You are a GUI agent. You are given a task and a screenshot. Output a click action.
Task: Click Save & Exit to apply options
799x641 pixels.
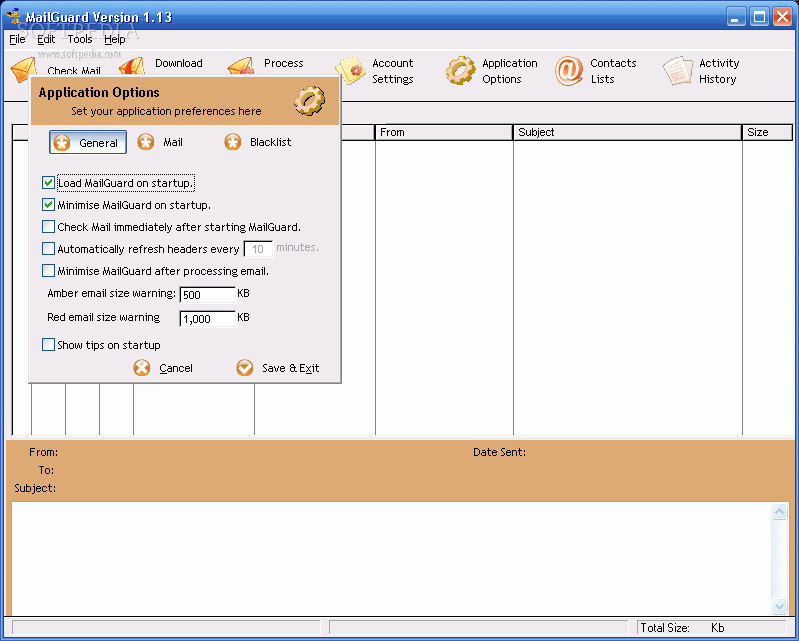click(290, 368)
